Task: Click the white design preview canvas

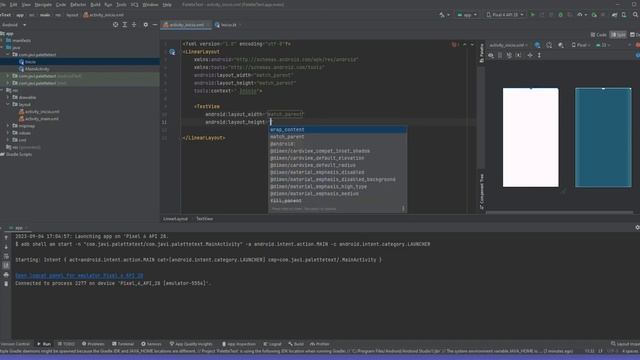Action: 531,138
